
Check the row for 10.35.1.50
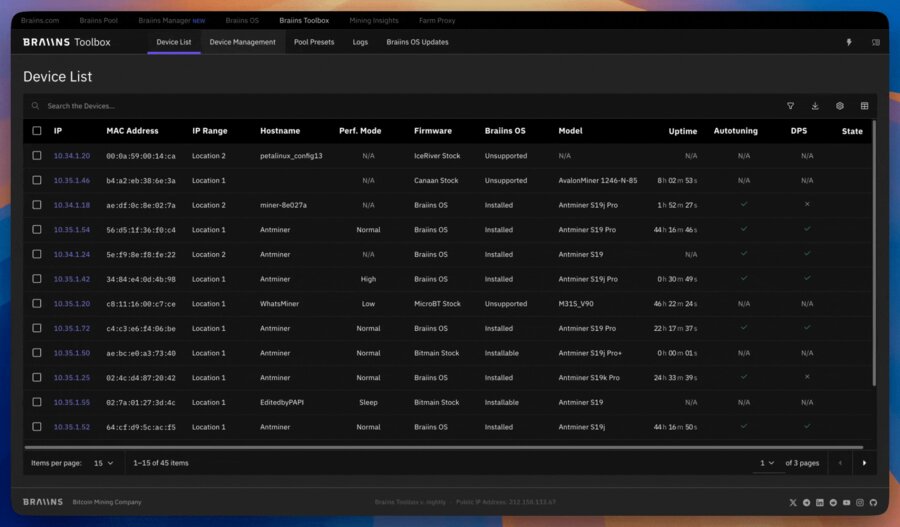[x=37, y=353]
